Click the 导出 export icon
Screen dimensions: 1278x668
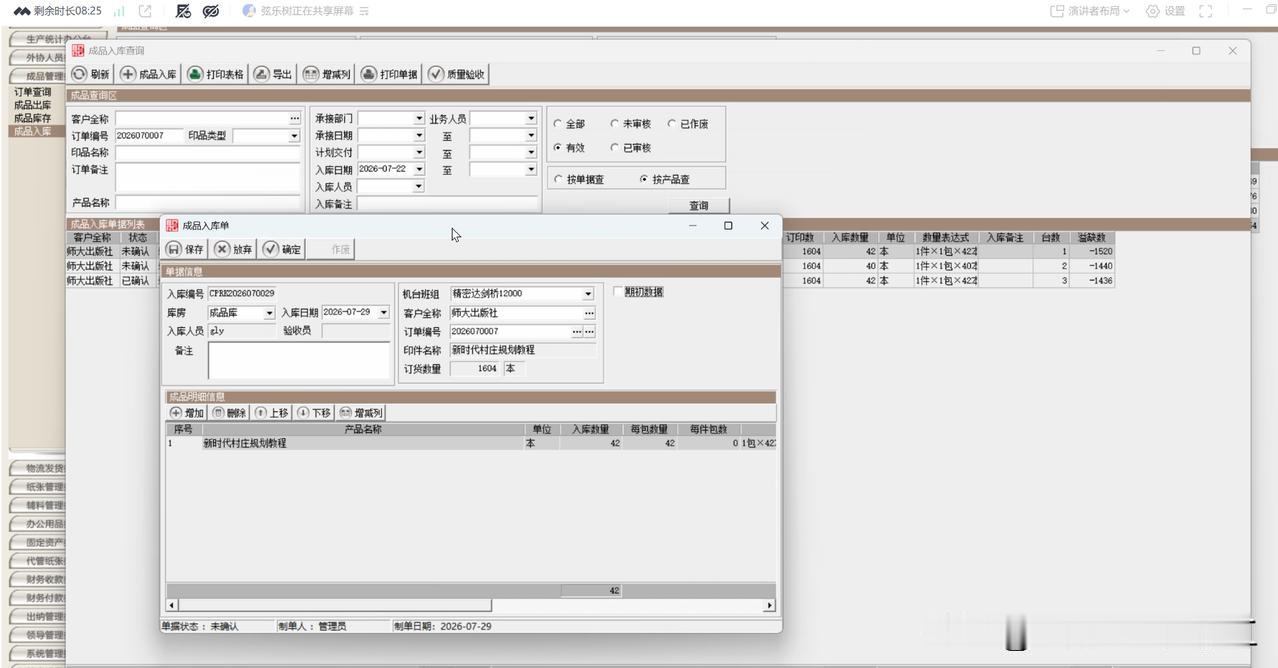coord(261,74)
